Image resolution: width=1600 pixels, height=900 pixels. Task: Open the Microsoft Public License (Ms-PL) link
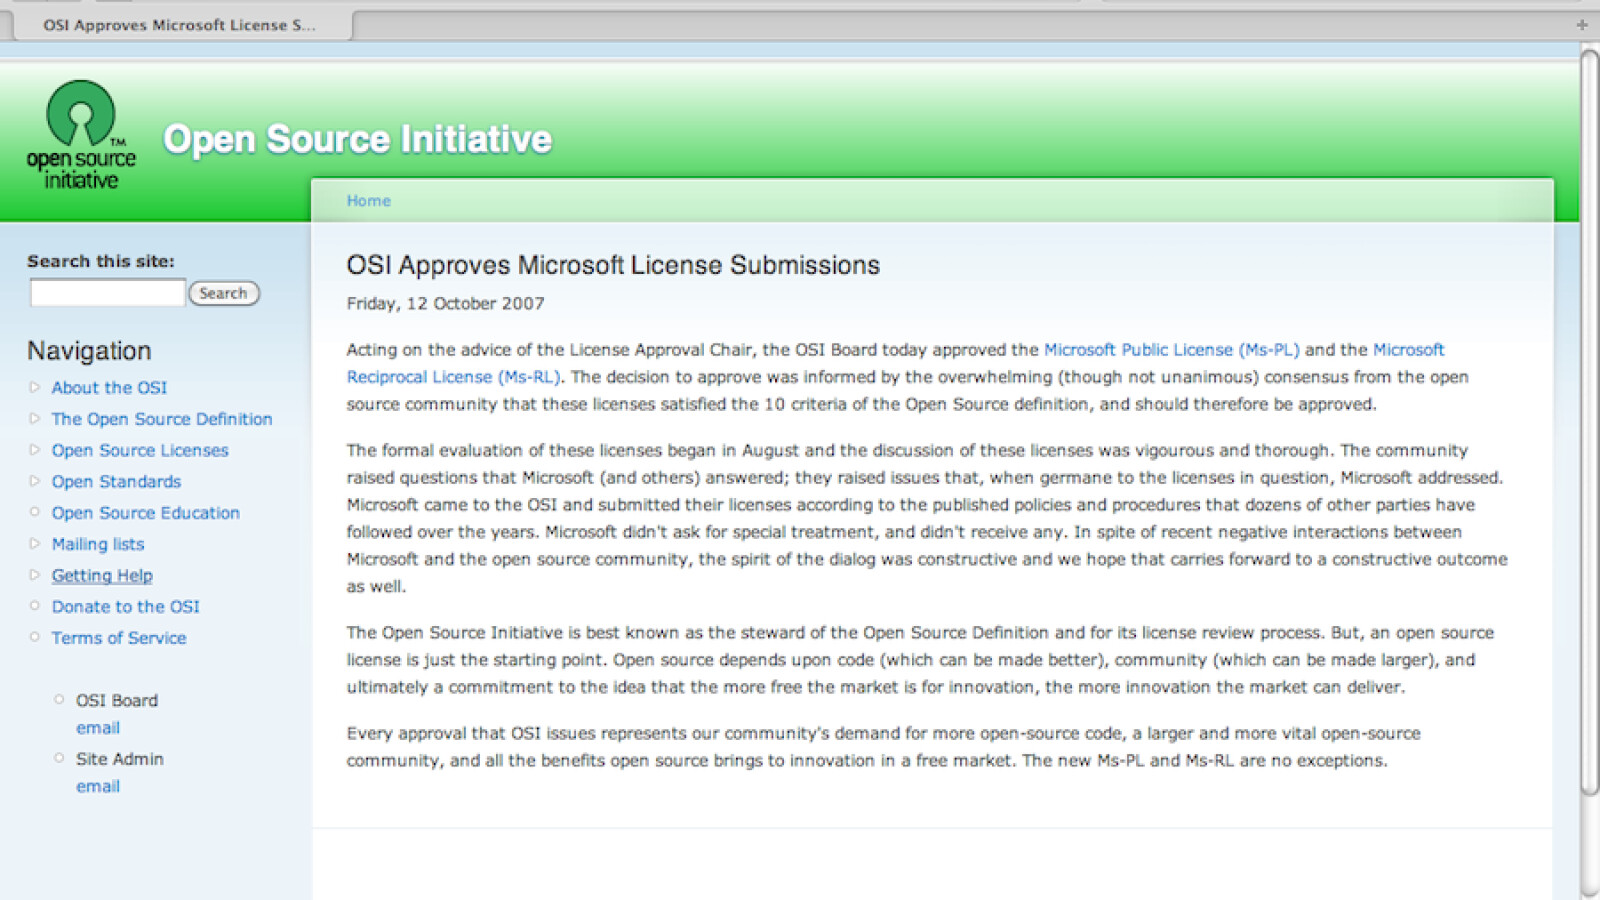tap(1171, 350)
